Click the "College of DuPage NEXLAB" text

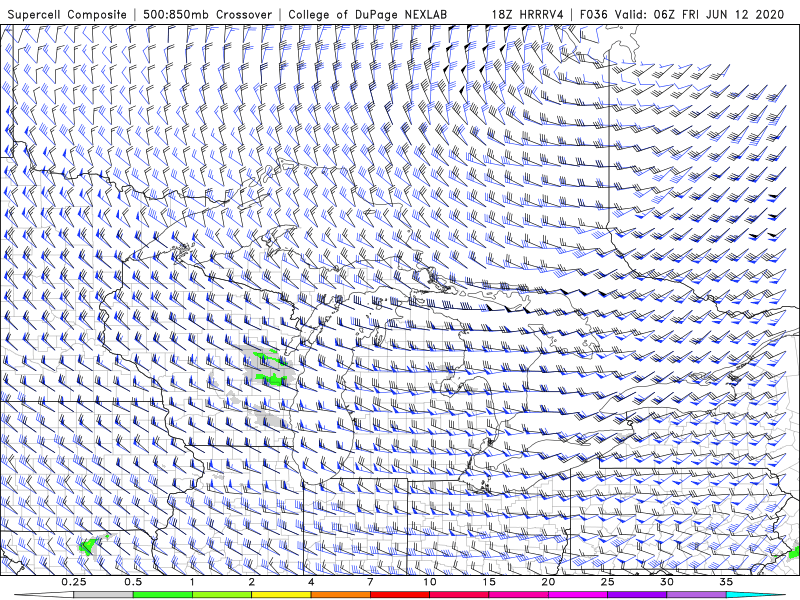point(367,14)
